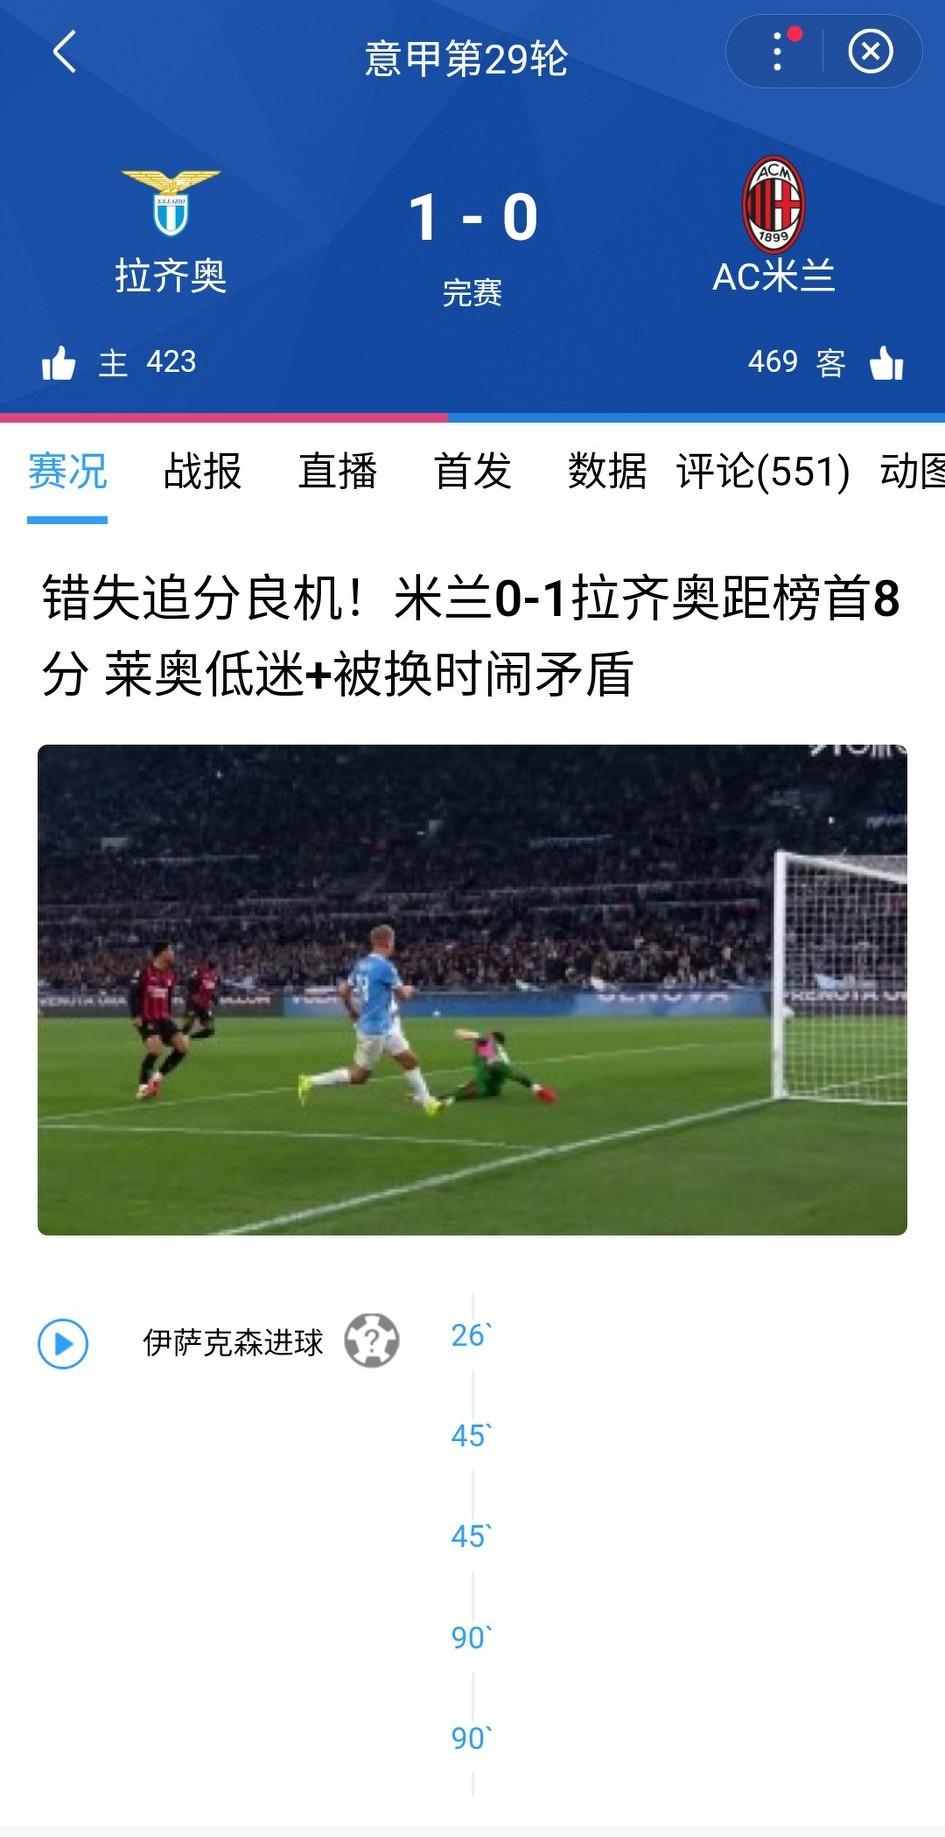
Task: Open the match goal photo thumbnail
Action: pyautogui.click(x=472, y=990)
